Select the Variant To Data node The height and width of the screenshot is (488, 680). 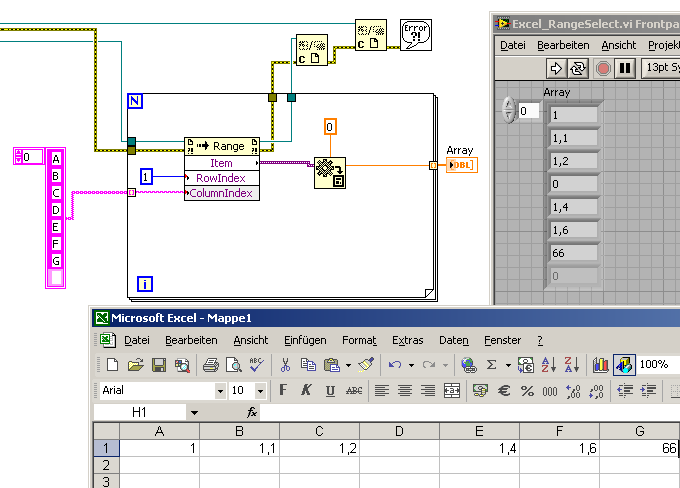330,173
